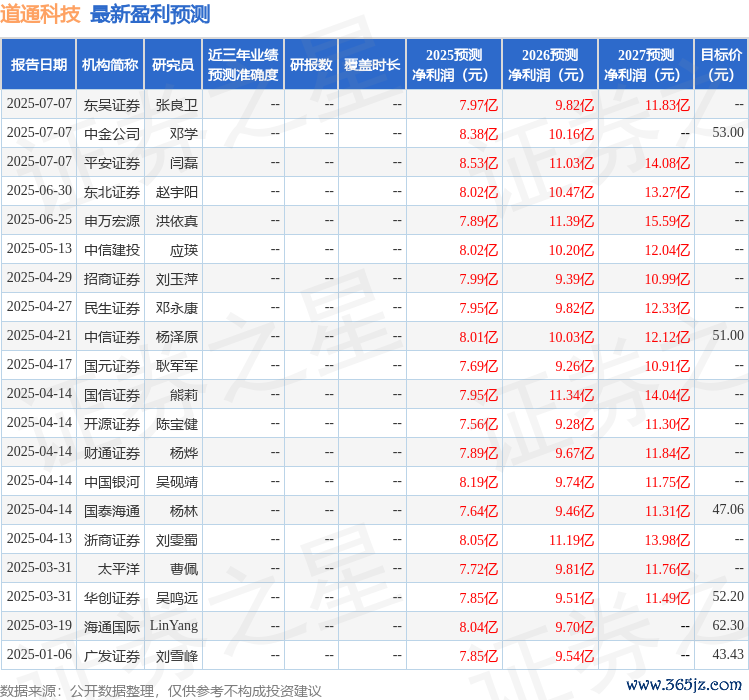Select the 机构简称 column header
This screenshot has width=749, height=700.
[x=110, y=65]
